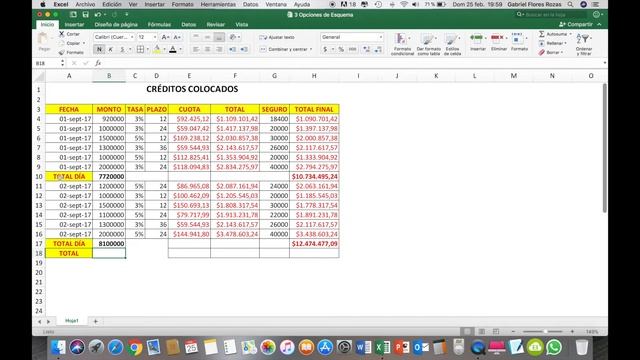This screenshot has height=360, width=640.
Task: Add a new sheet with plus button
Action: [96, 321]
